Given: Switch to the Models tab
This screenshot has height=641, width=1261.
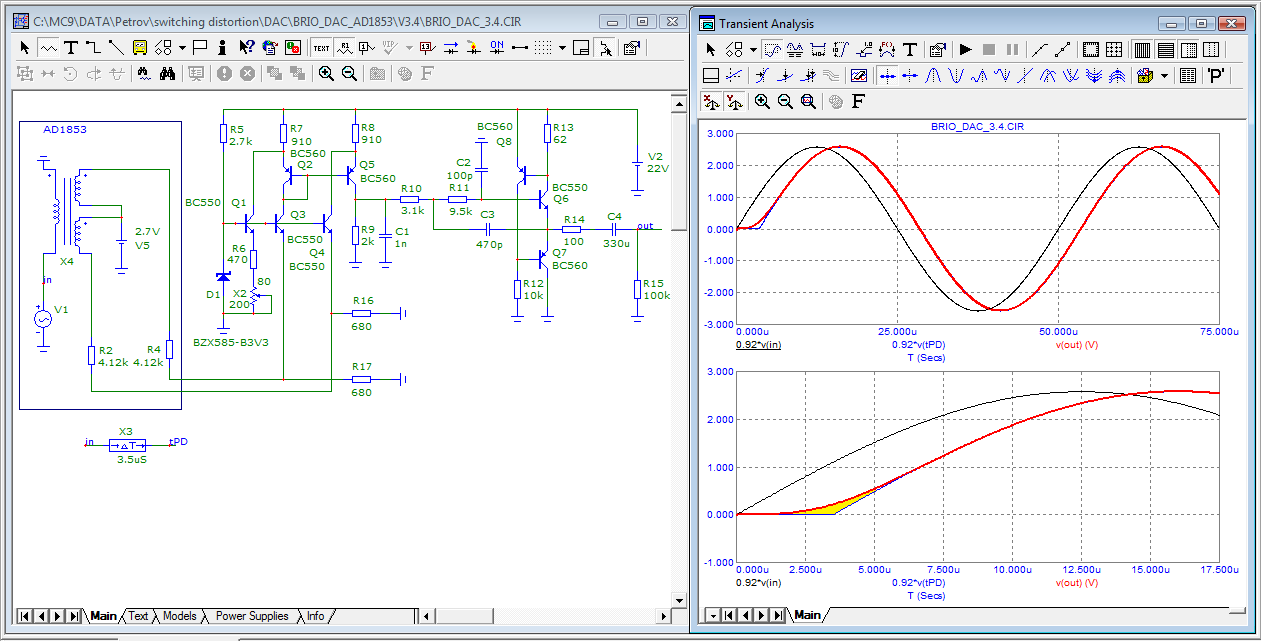Looking at the screenshot, I should pyautogui.click(x=179, y=616).
